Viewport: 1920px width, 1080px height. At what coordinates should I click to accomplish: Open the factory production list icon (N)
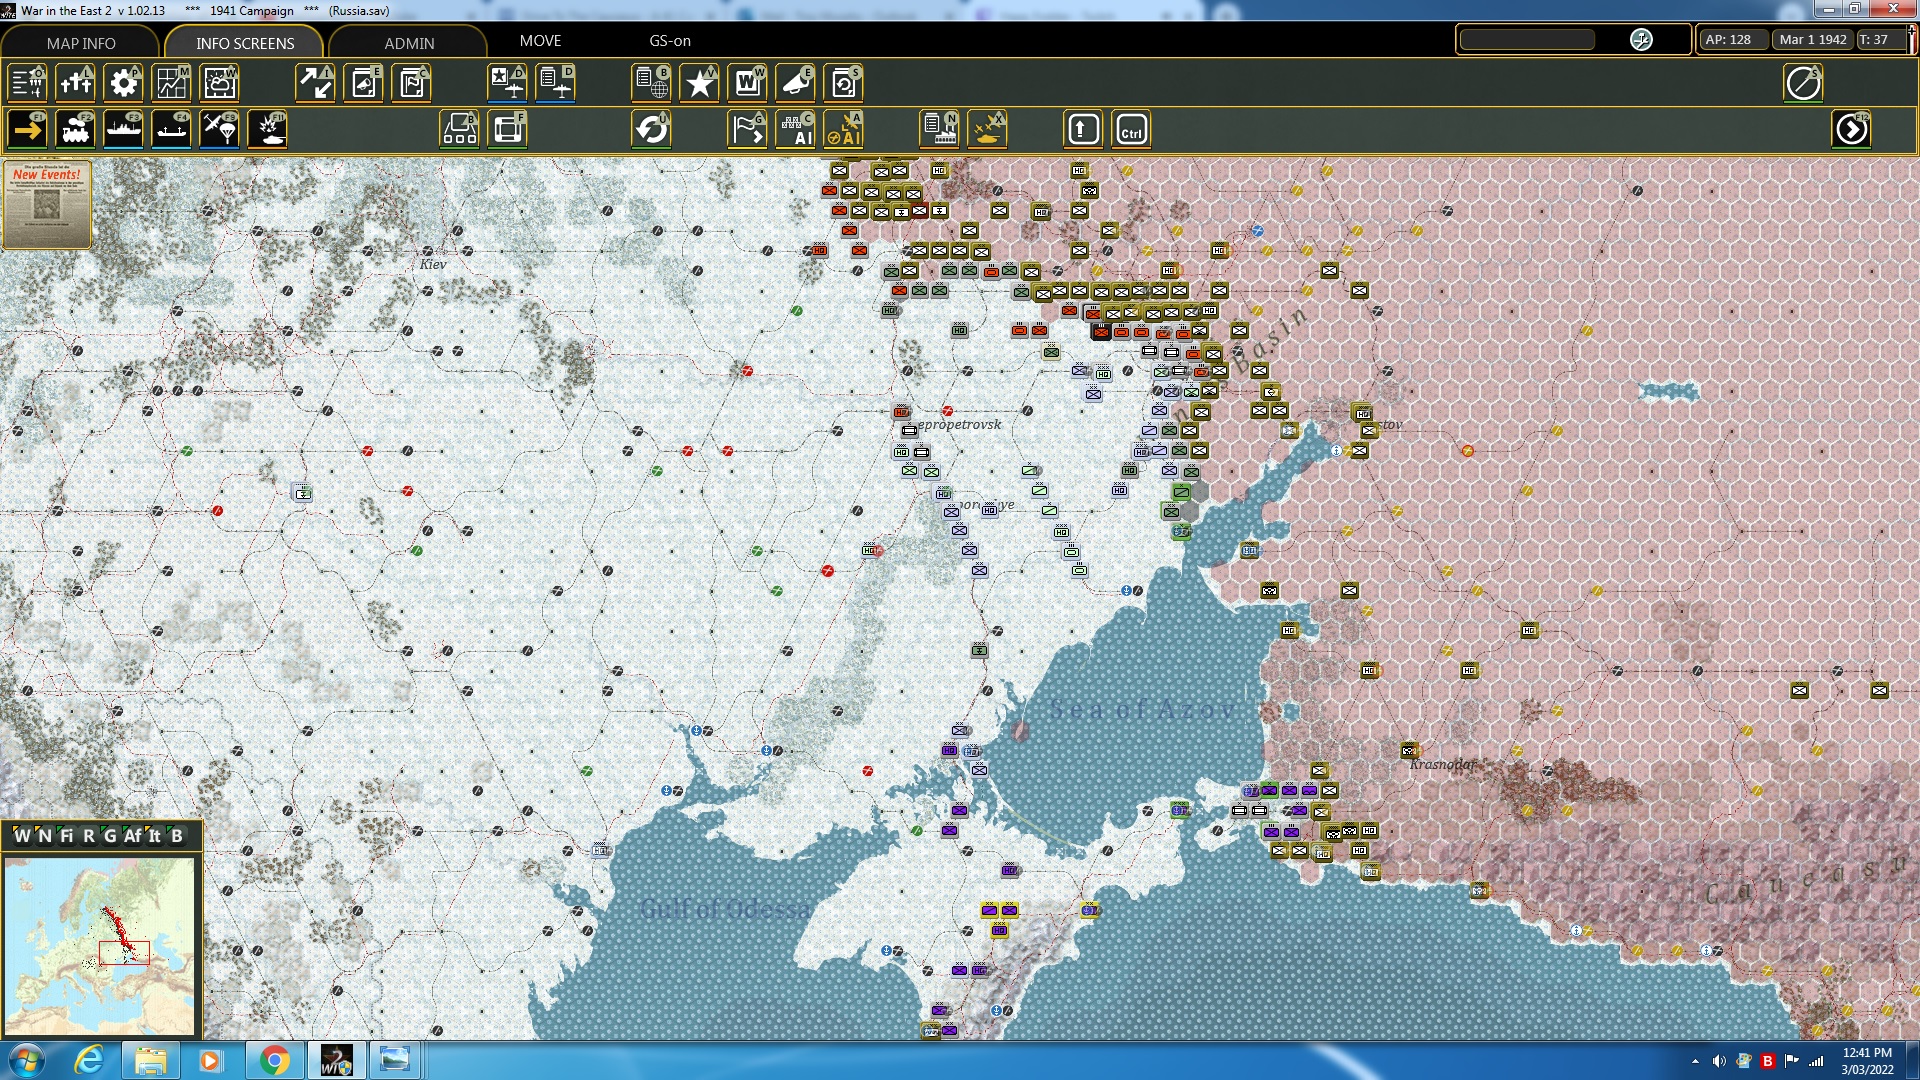pyautogui.click(x=939, y=130)
